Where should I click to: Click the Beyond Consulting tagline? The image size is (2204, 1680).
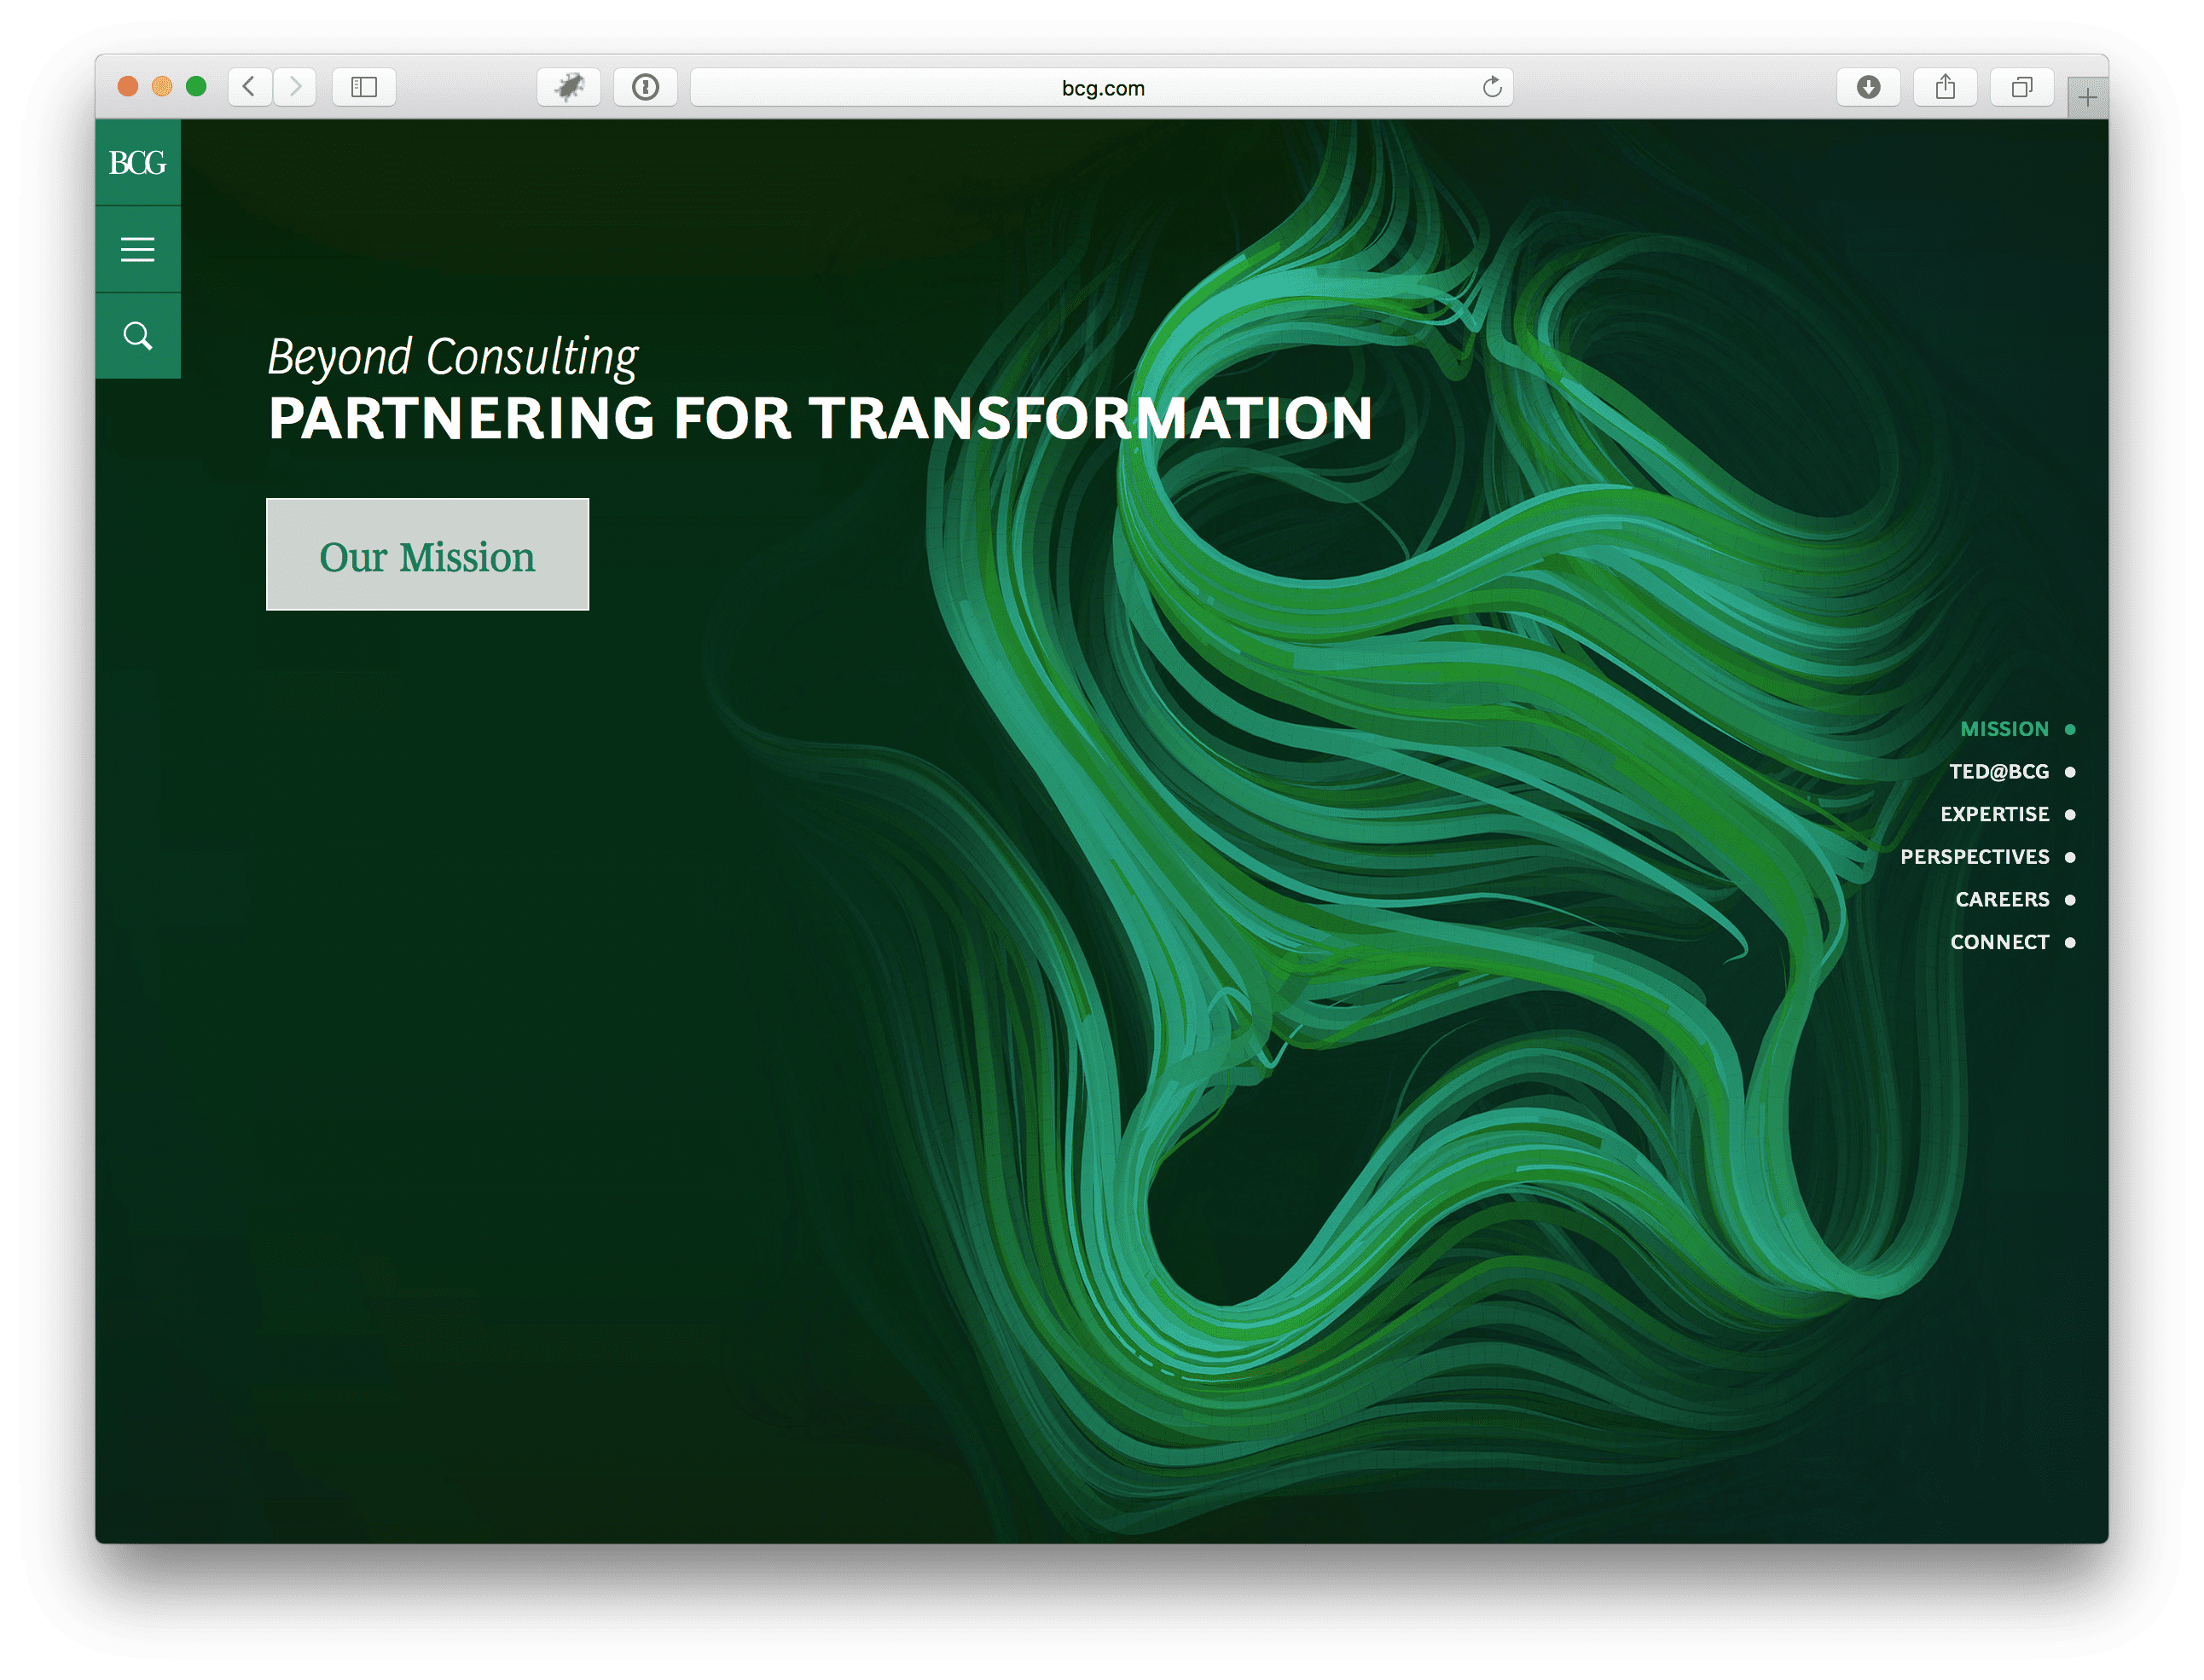pos(453,358)
